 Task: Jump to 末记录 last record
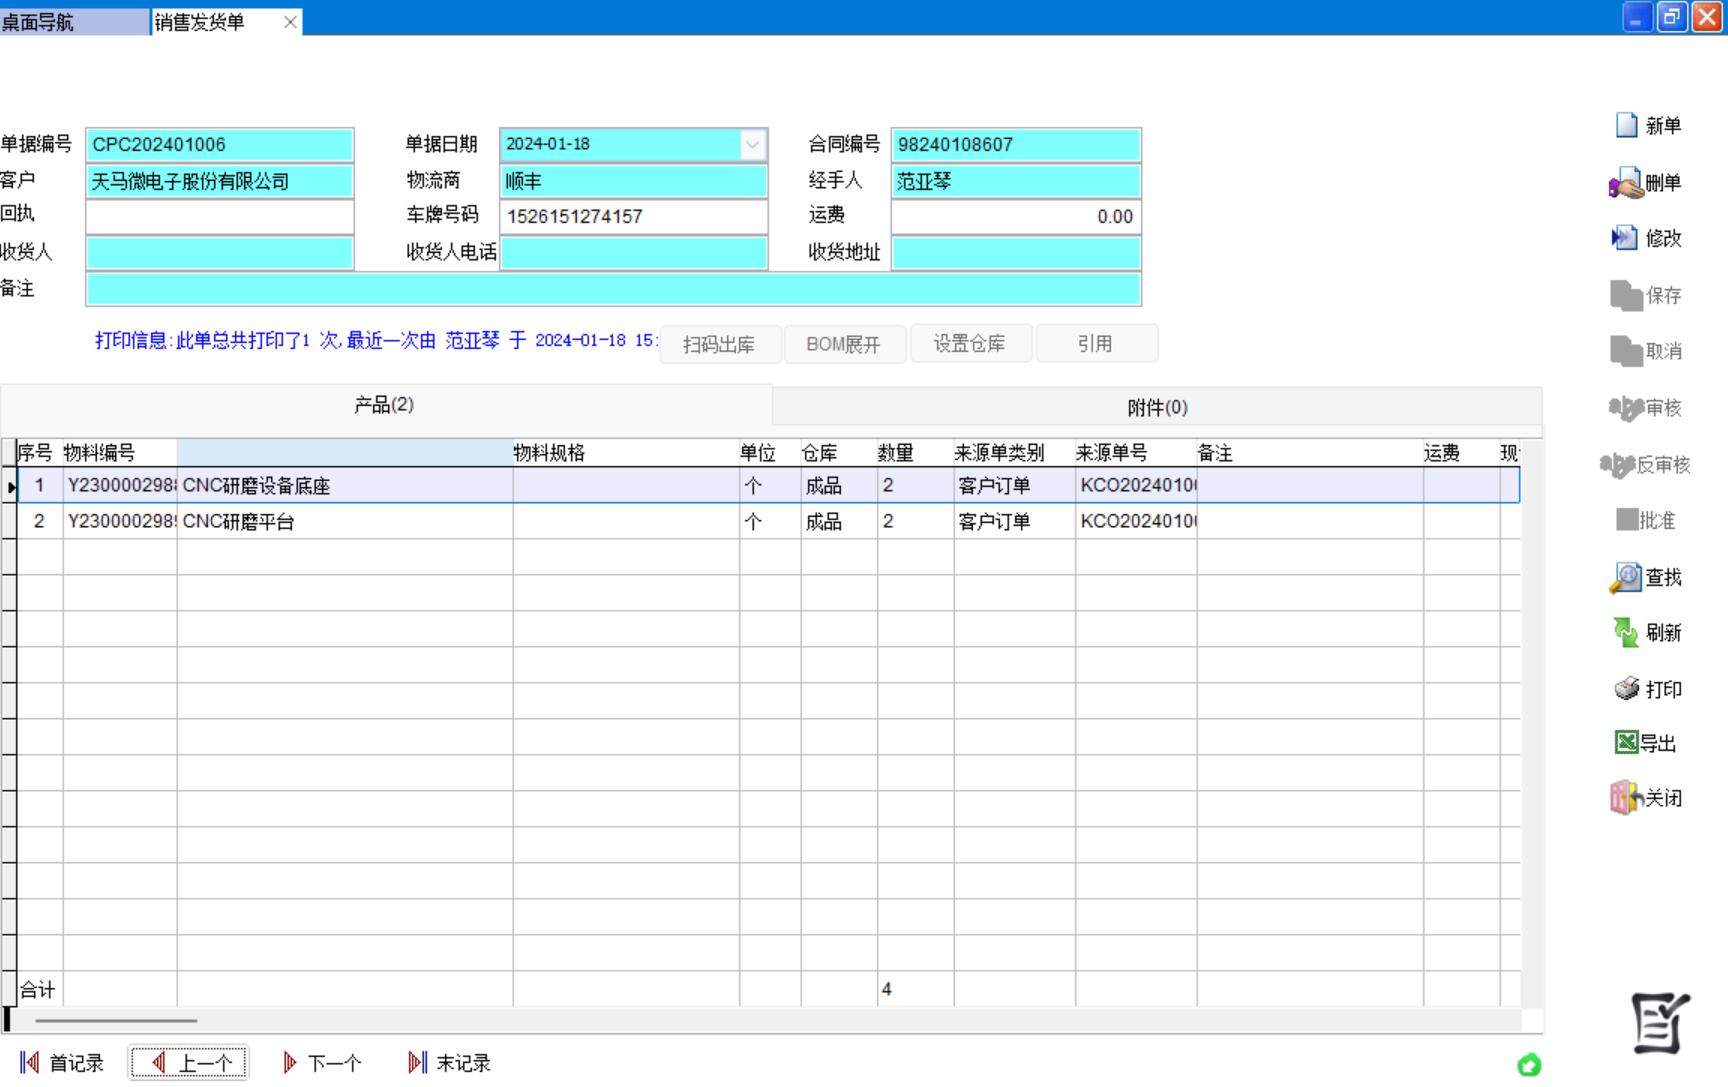(x=450, y=1063)
